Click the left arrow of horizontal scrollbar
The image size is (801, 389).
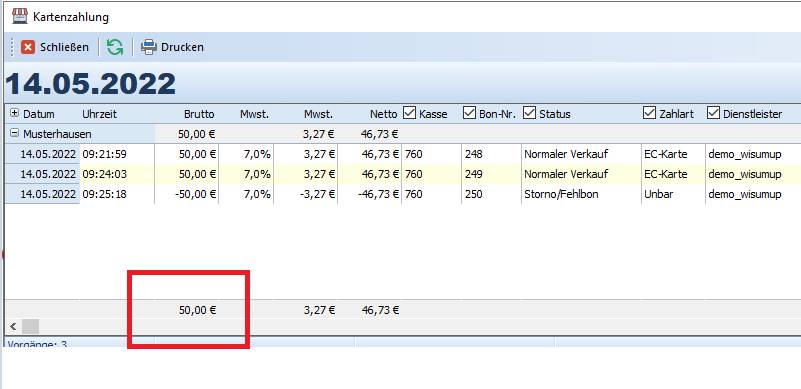(13, 326)
